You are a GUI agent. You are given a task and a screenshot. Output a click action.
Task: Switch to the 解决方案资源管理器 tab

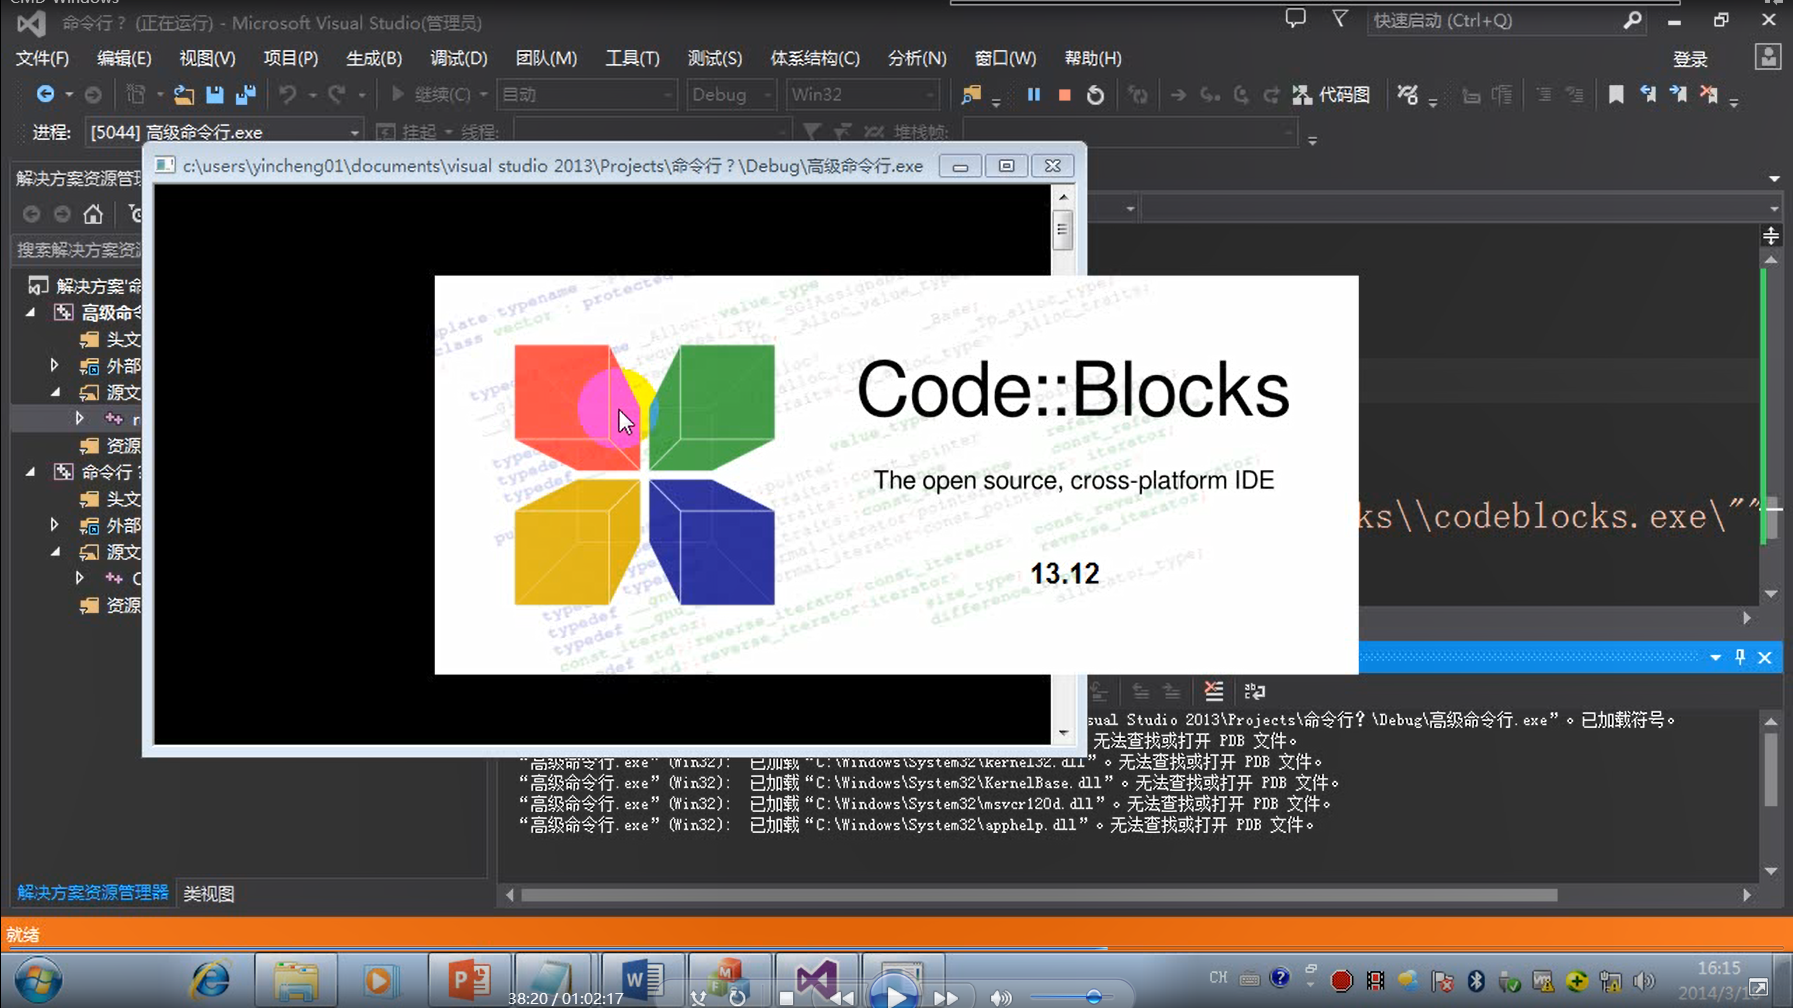[92, 893]
